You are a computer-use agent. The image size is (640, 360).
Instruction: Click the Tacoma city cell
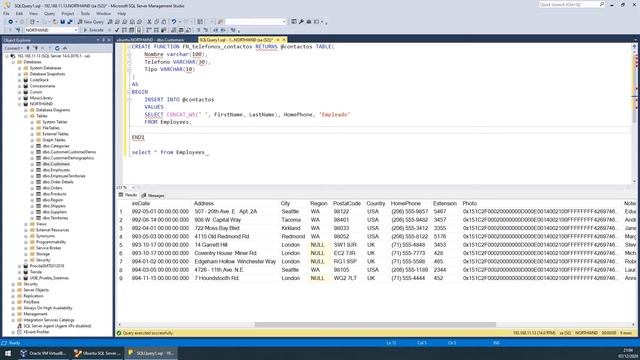tap(291, 220)
